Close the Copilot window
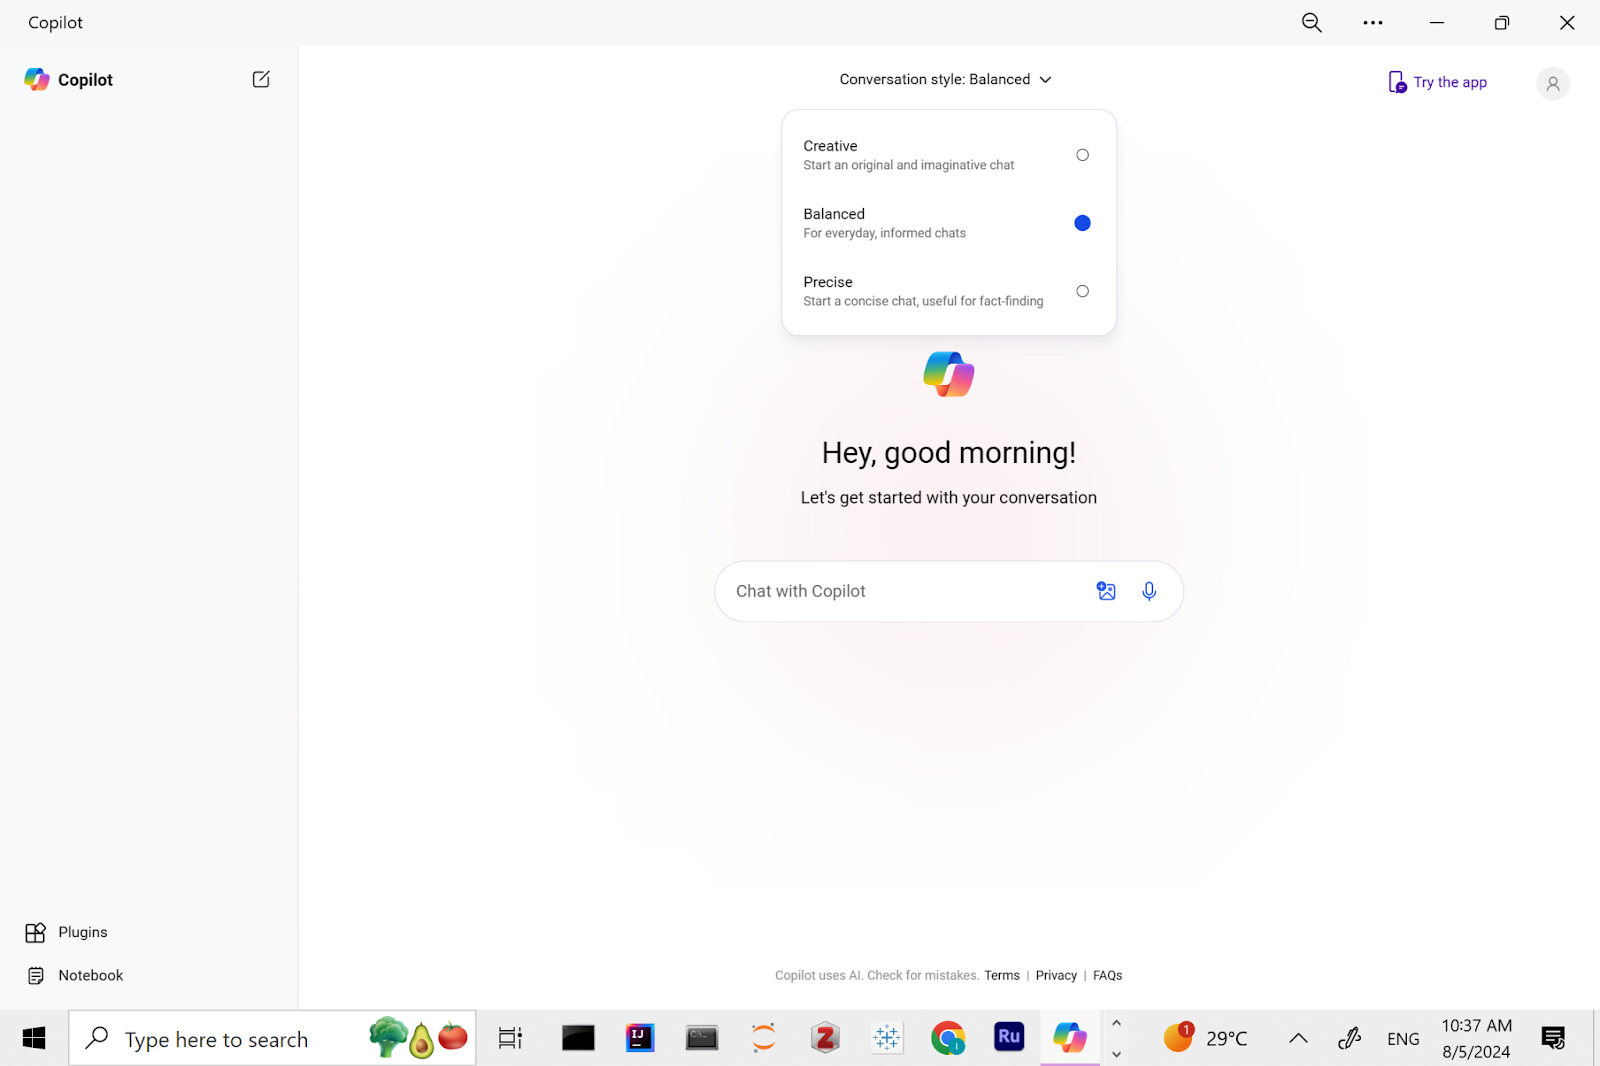Viewport: 1600px width, 1066px height. point(1567,23)
